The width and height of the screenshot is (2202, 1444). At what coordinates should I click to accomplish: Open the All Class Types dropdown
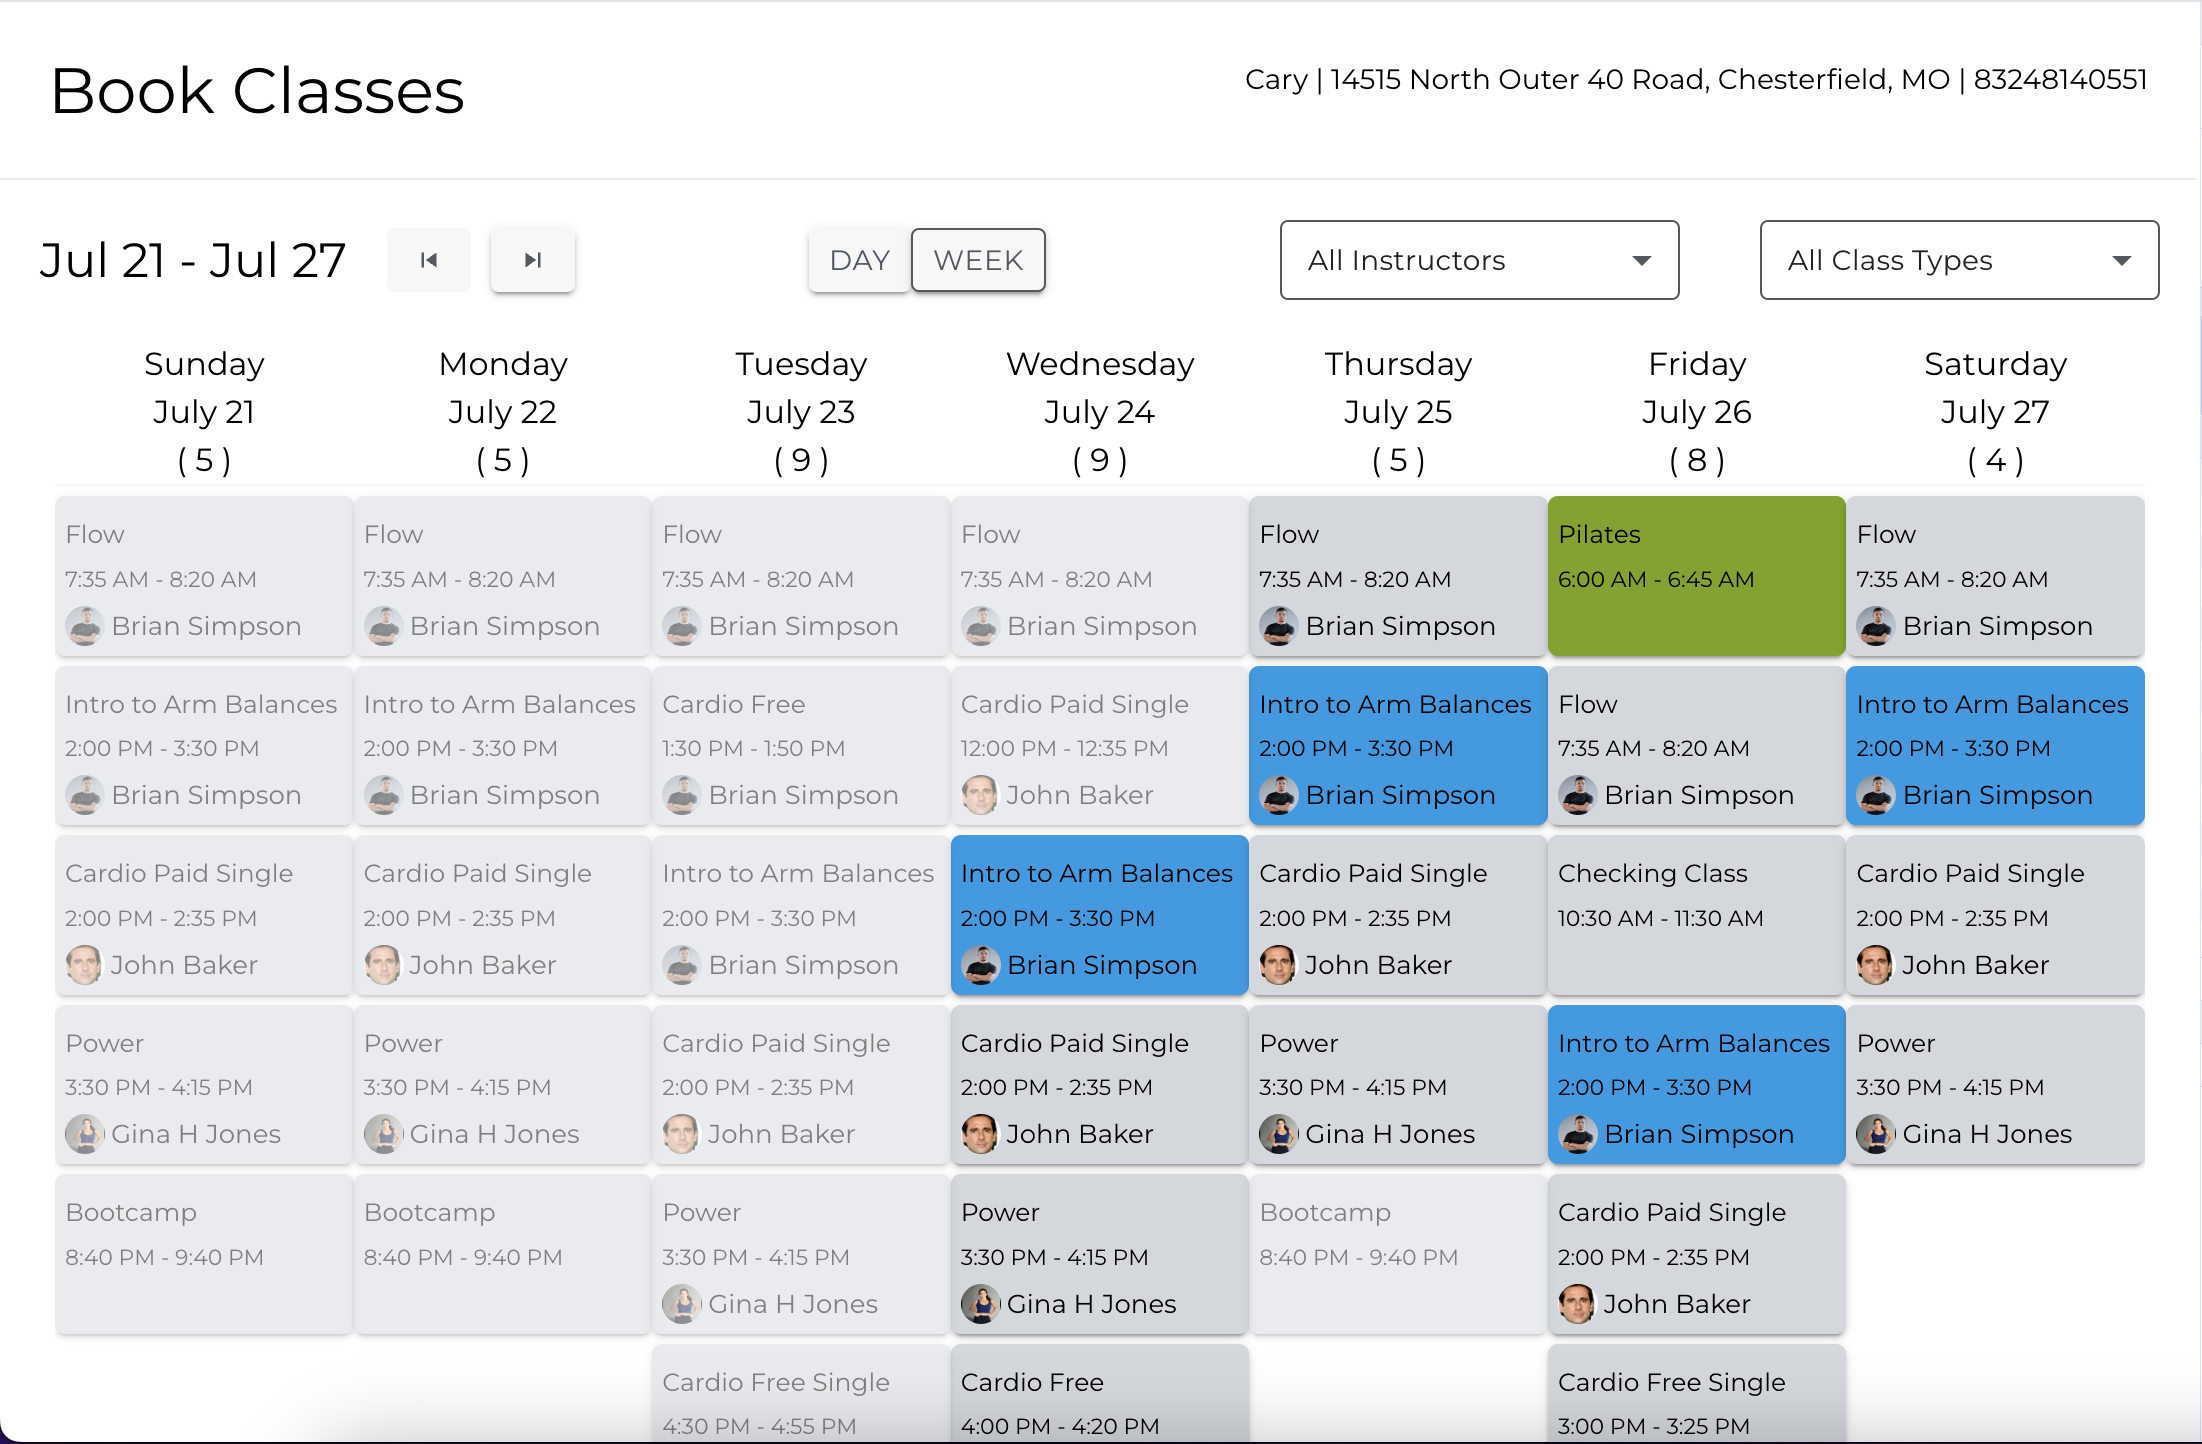pos(1959,260)
